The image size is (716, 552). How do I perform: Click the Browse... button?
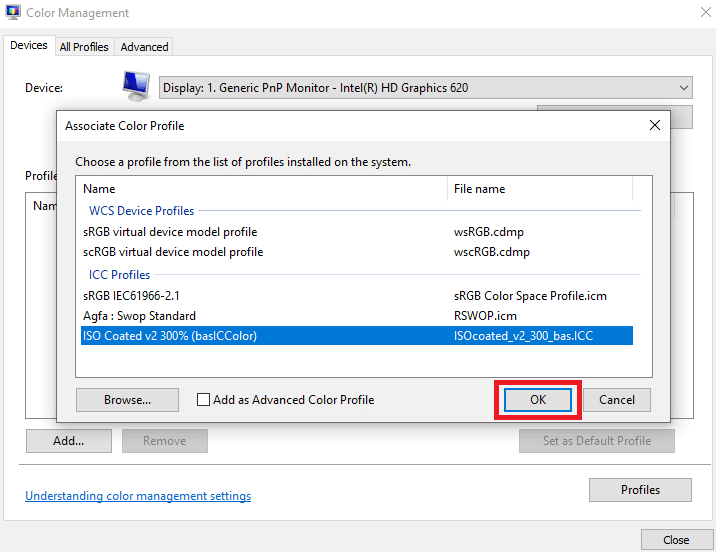pyautogui.click(x=127, y=400)
